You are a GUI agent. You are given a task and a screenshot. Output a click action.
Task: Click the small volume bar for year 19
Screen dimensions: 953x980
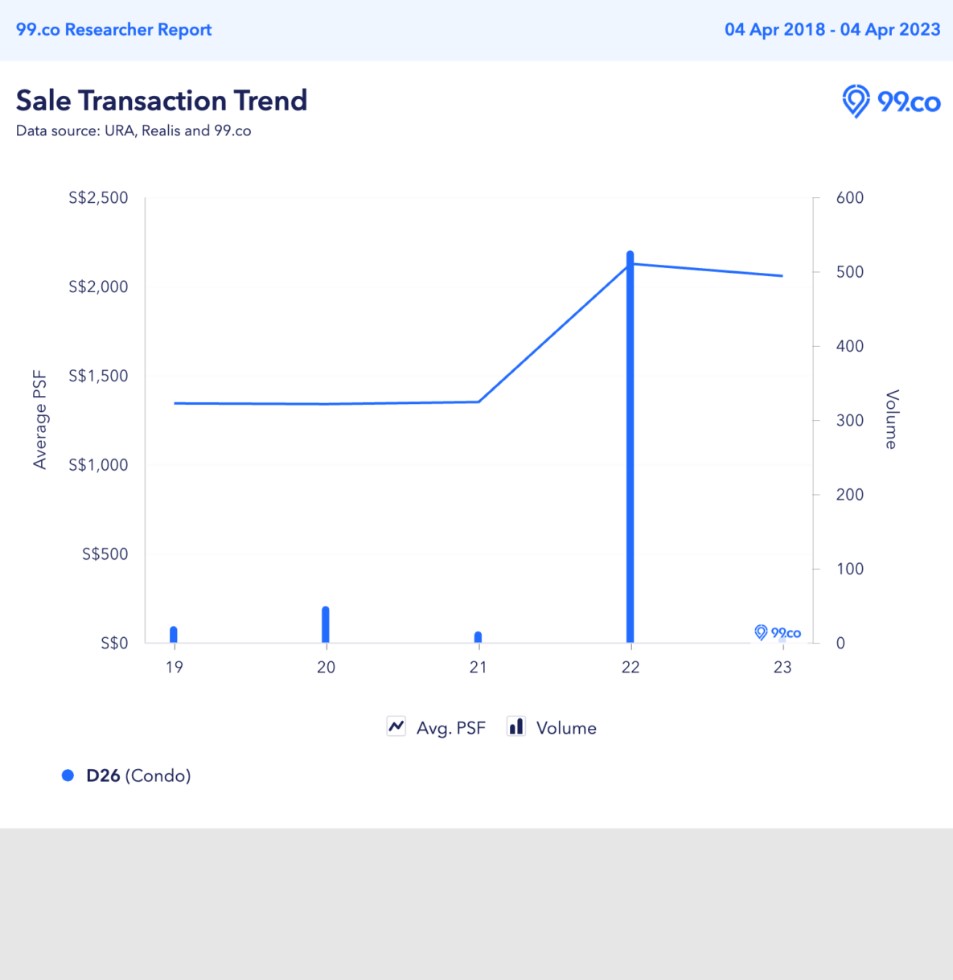coord(173,635)
